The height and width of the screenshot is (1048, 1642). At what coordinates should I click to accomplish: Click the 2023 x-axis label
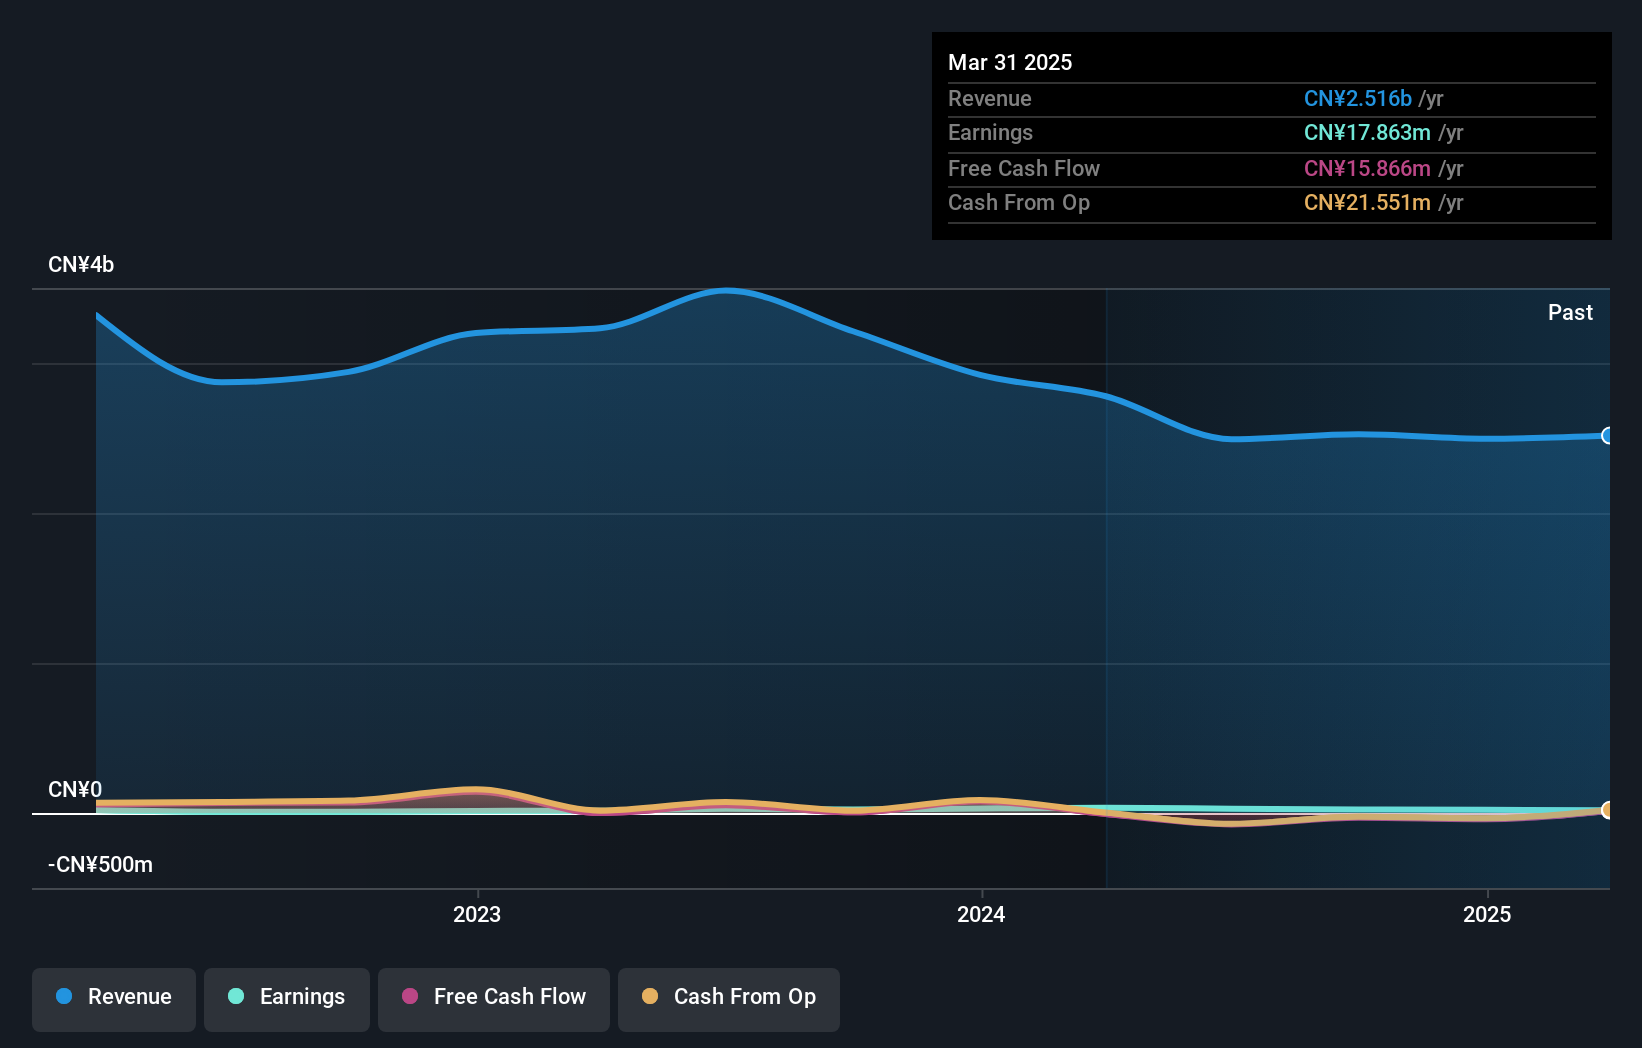point(477,914)
